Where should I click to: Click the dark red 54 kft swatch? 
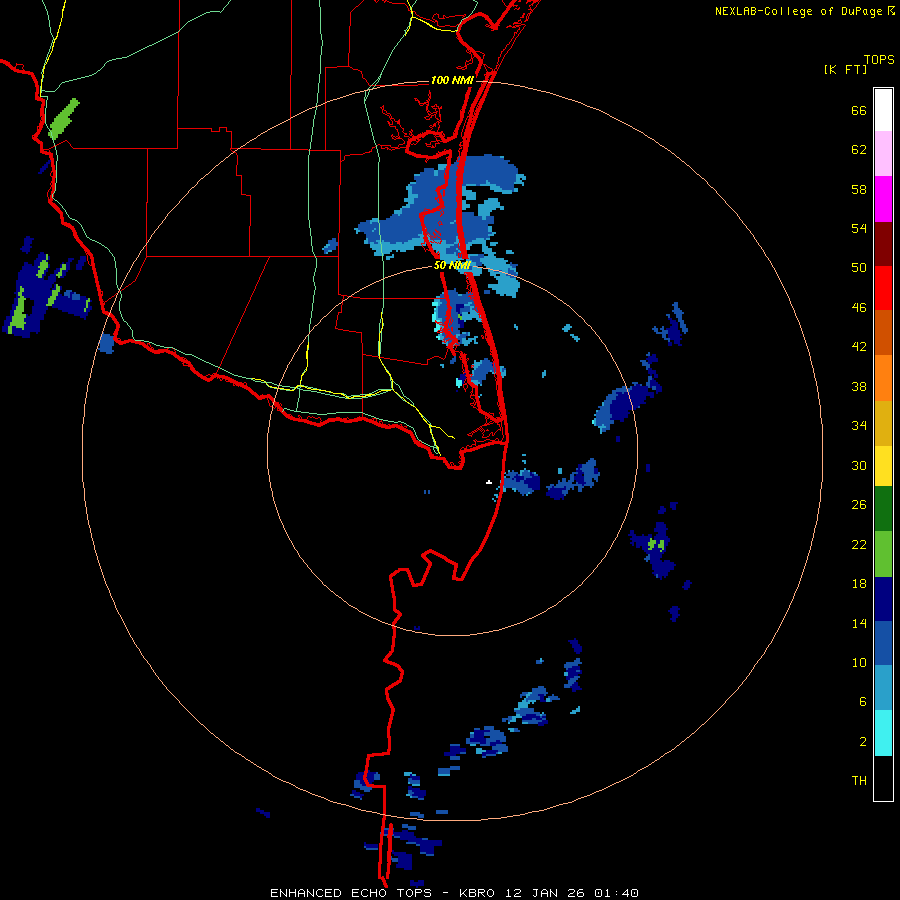point(883,243)
